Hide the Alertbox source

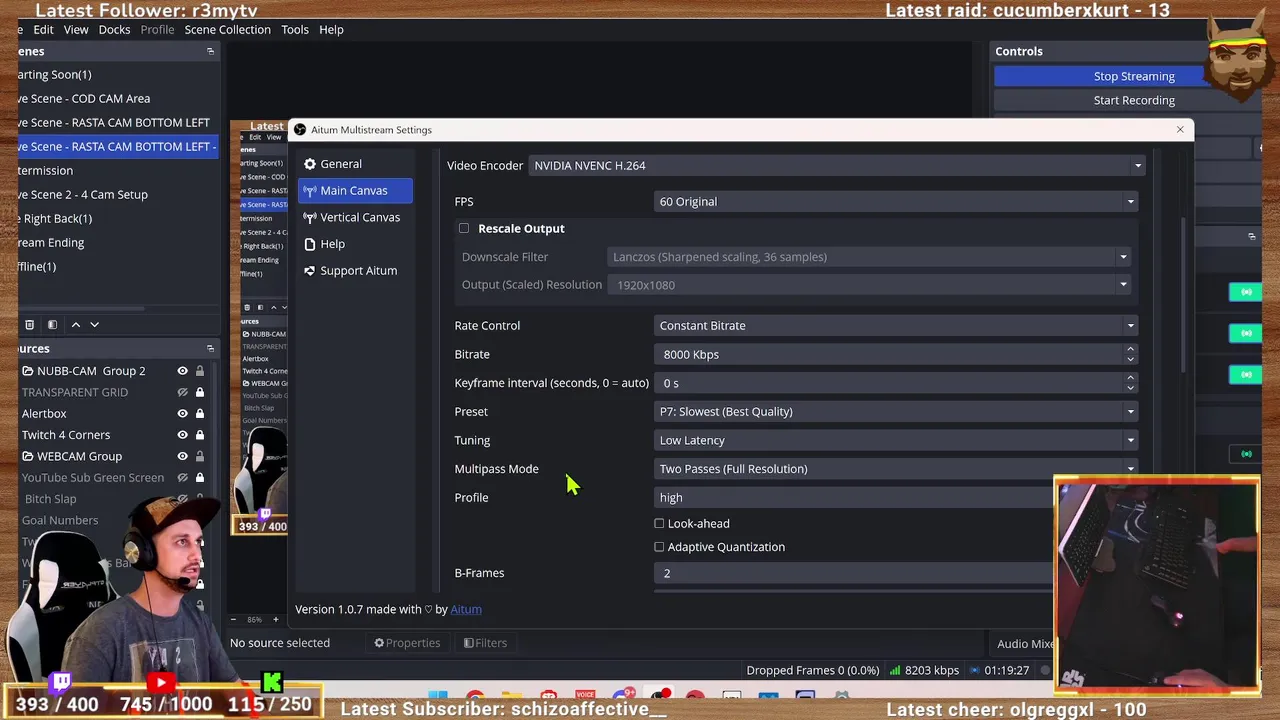pyautogui.click(x=182, y=413)
